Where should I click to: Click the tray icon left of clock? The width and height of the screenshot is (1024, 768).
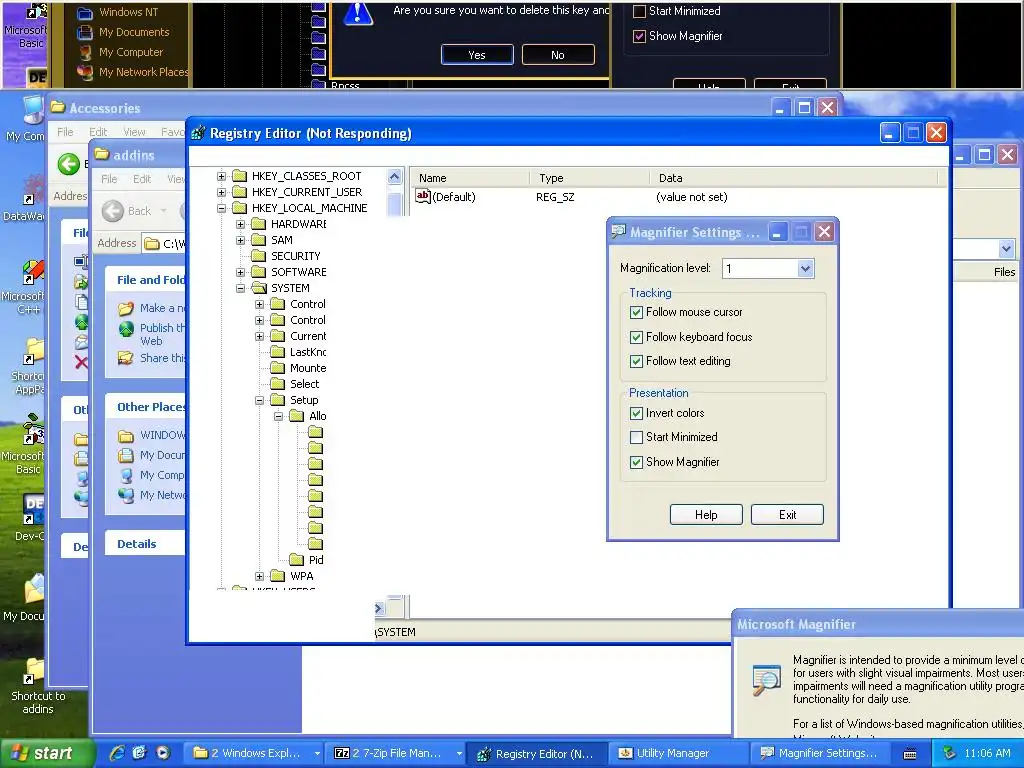pyautogui.click(x=950, y=753)
